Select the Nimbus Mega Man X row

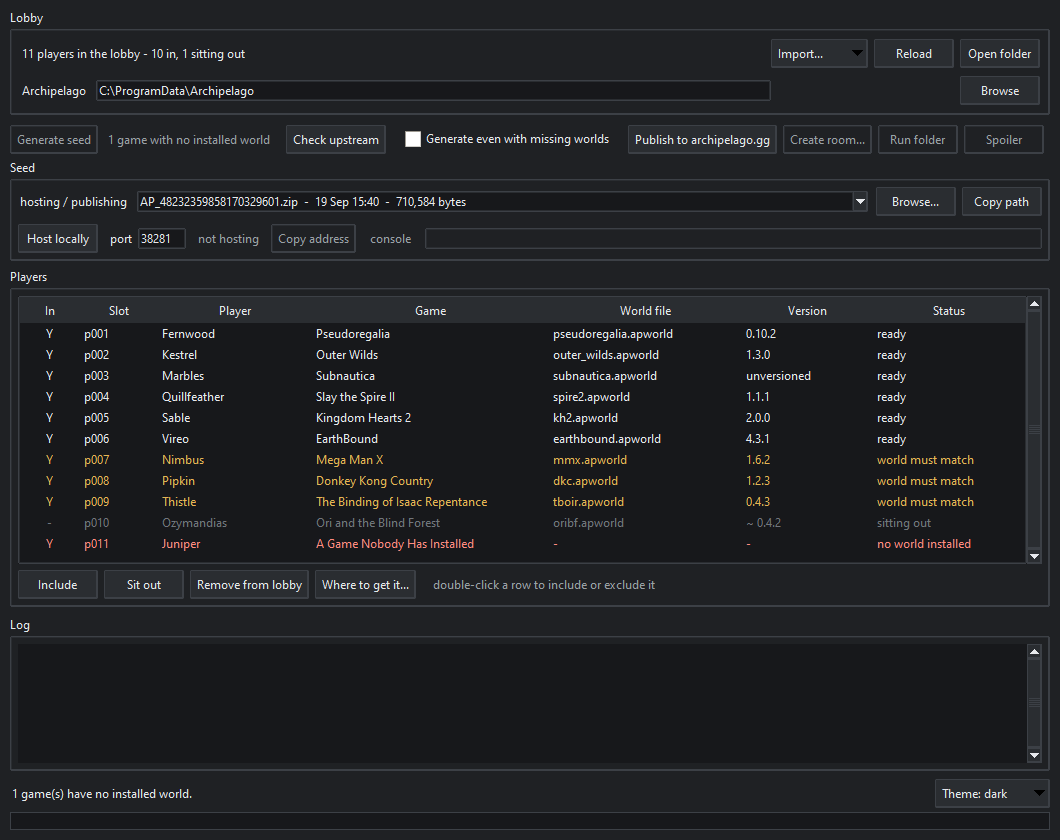tap(522, 460)
